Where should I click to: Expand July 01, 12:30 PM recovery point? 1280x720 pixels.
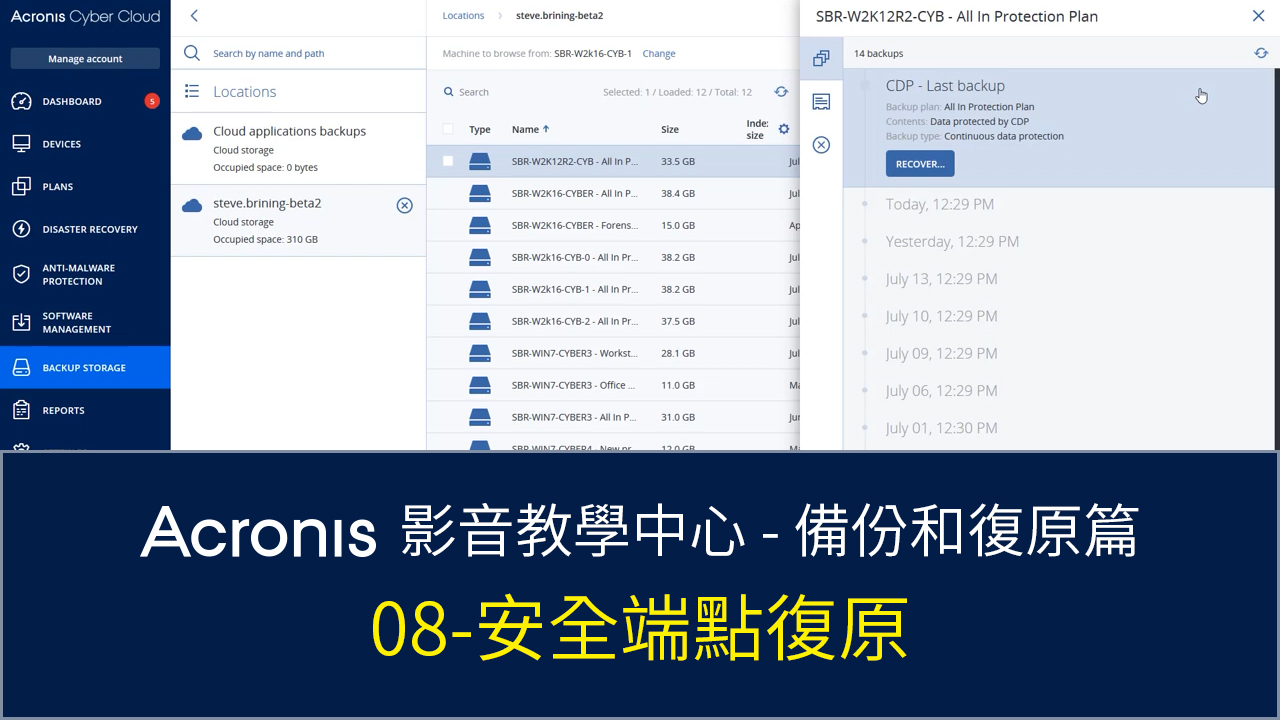click(x=942, y=428)
